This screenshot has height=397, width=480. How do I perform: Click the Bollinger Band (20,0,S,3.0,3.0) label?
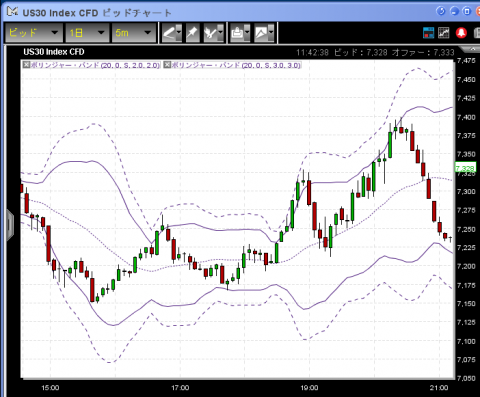pyautogui.click(x=236, y=65)
